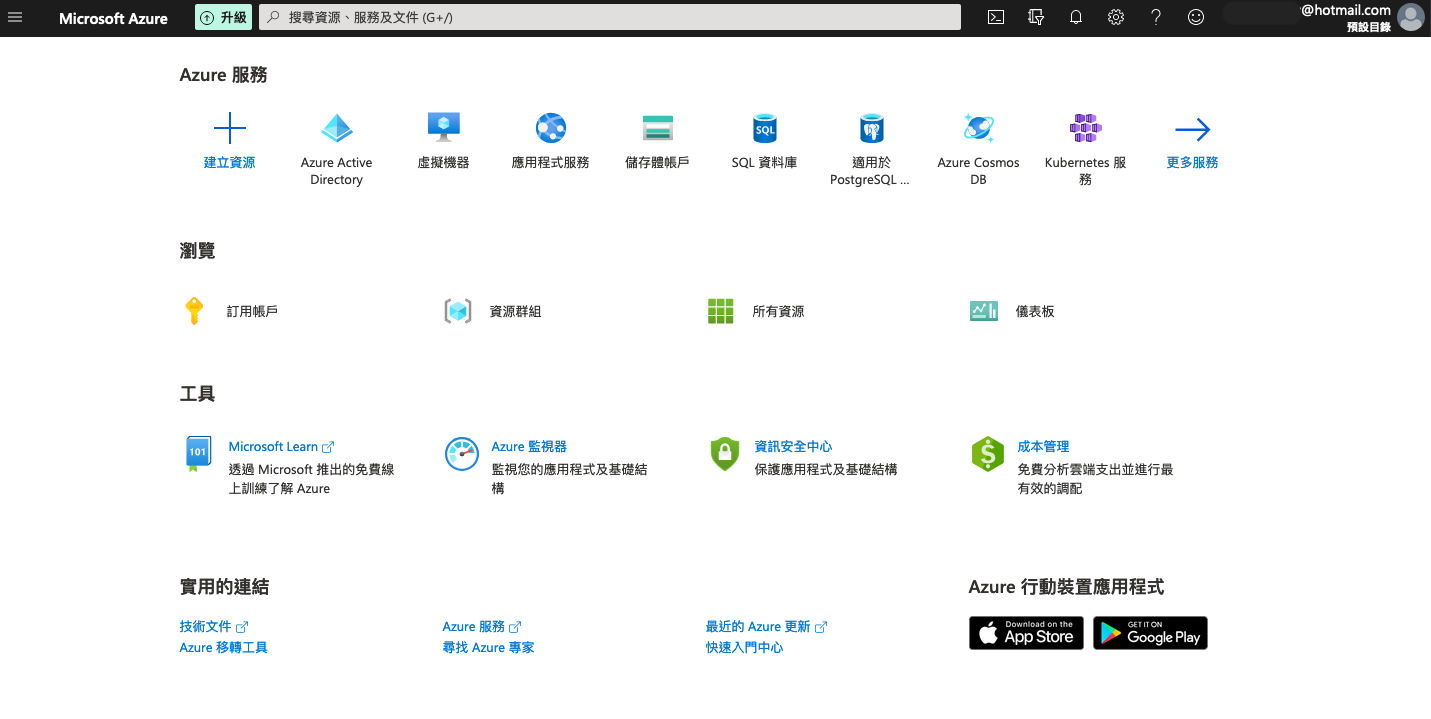The width and height of the screenshot is (1431, 719).
Task: Open the 虛擬機器 service icon
Action: pos(443,127)
